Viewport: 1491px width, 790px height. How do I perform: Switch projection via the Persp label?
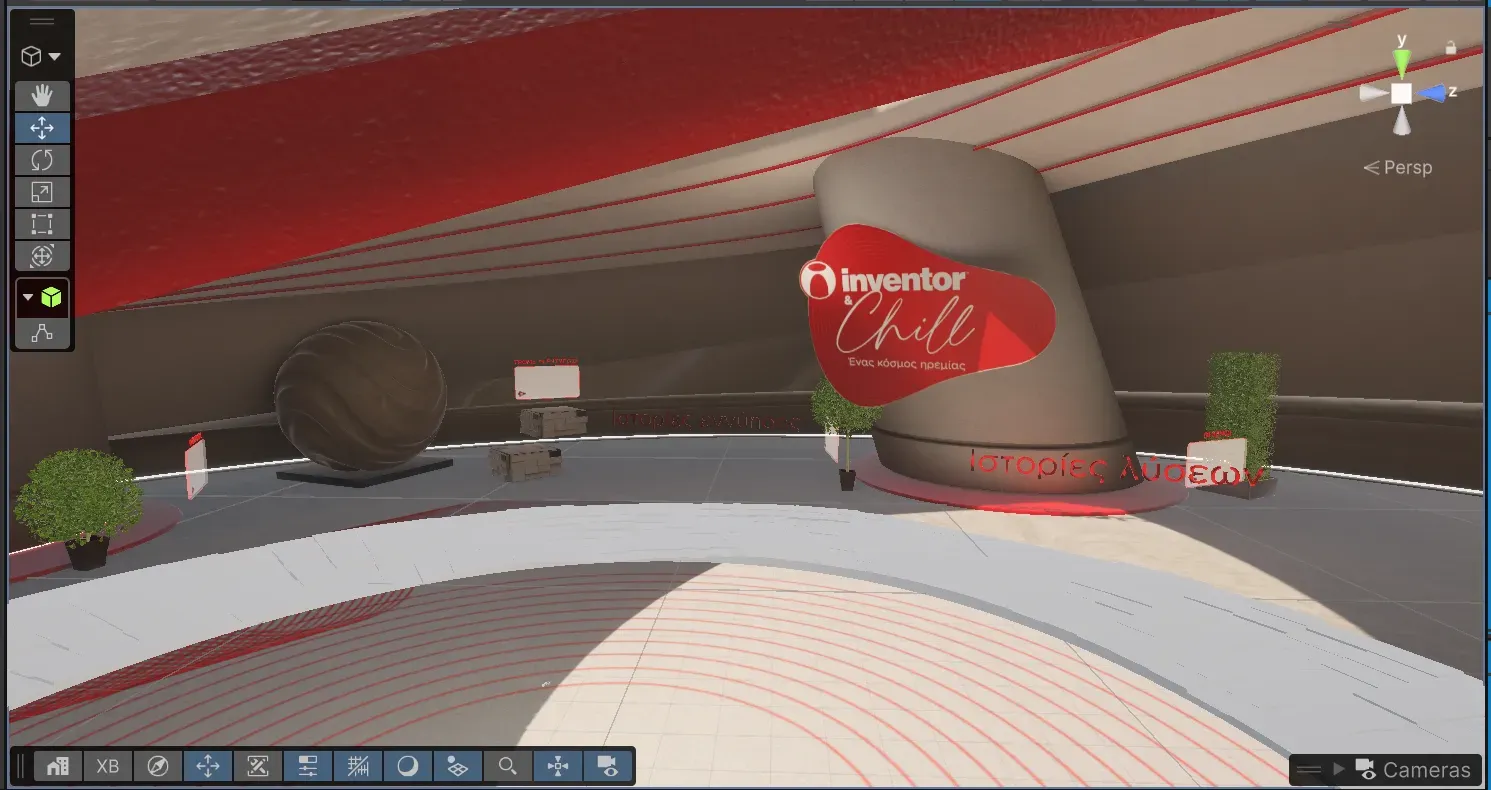point(1398,167)
